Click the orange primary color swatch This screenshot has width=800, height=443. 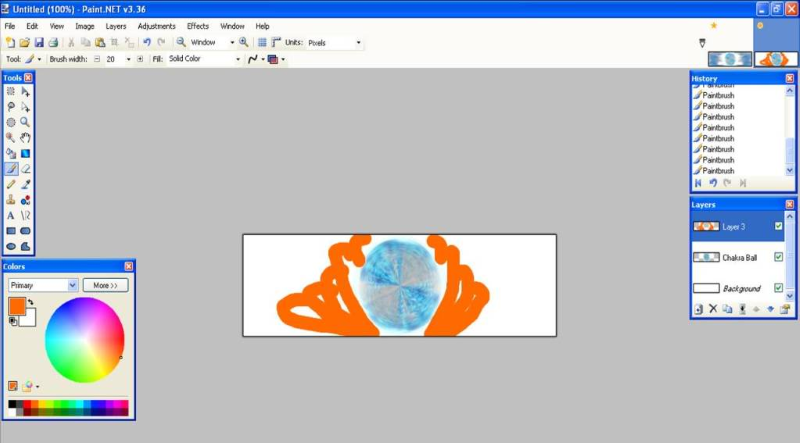(17, 306)
